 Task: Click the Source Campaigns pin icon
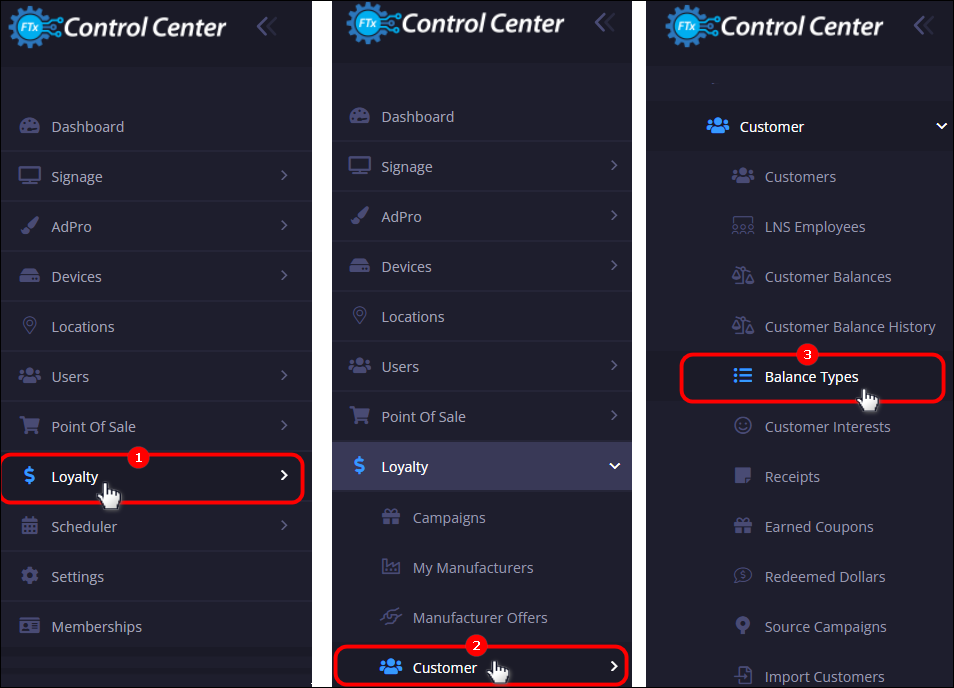pos(742,625)
